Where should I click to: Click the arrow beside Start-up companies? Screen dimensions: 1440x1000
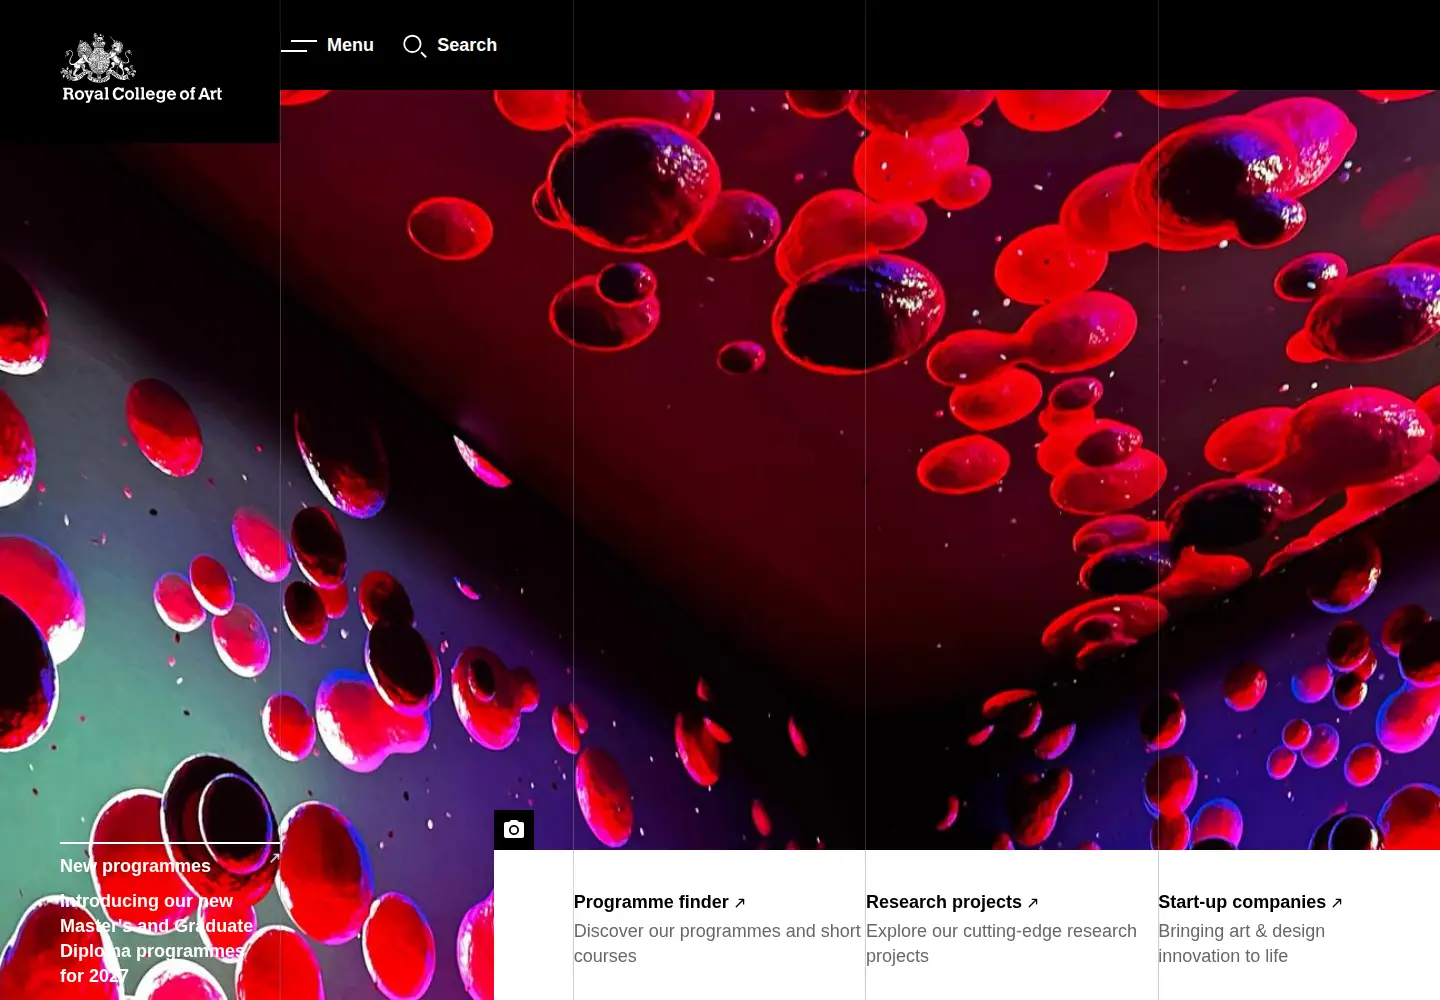click(x=1337, y=903)
